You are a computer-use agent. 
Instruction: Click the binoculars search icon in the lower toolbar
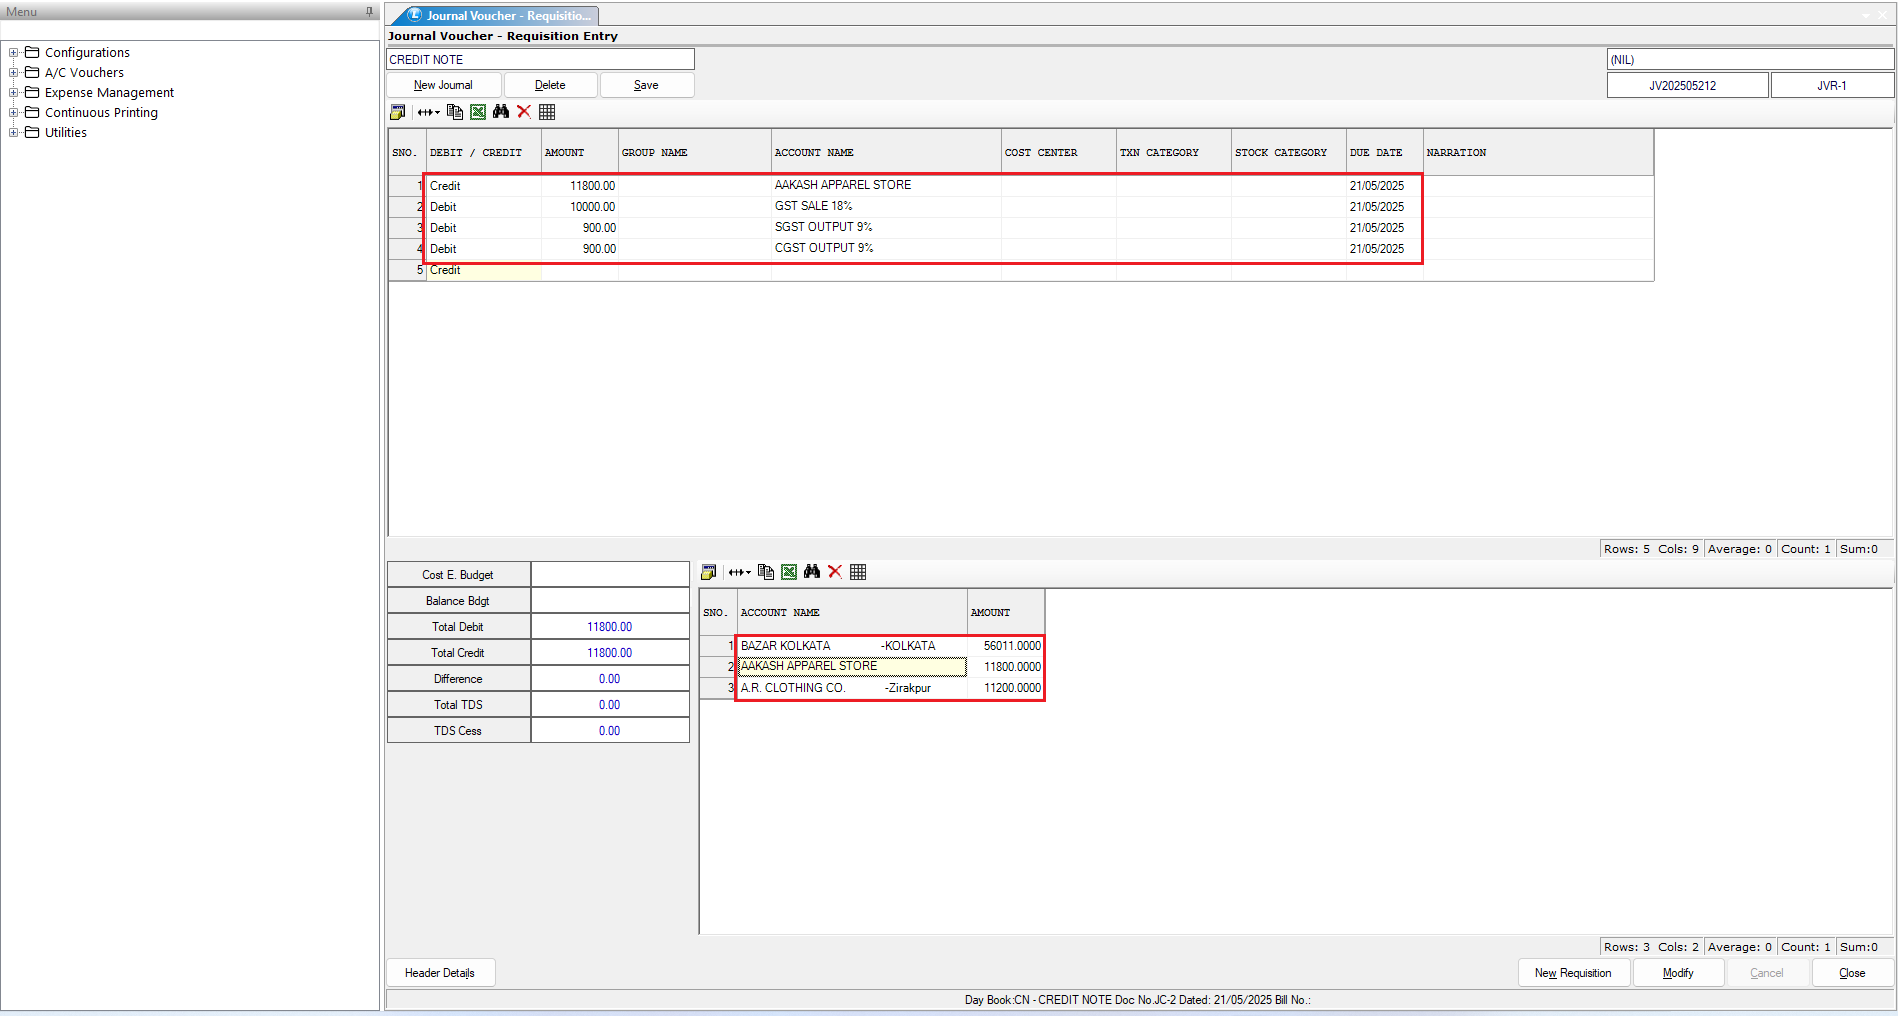(x=812, y=572)
